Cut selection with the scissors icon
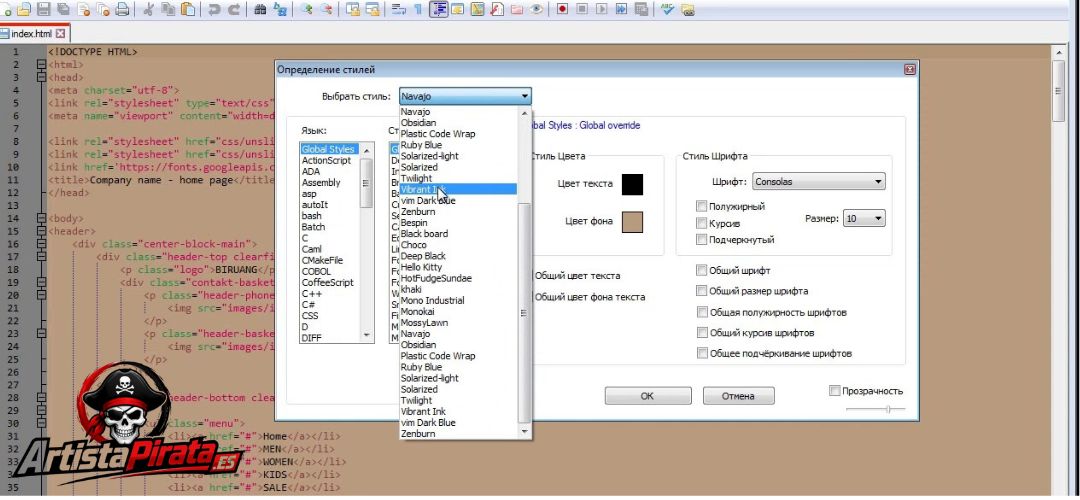 pos(149,10)
